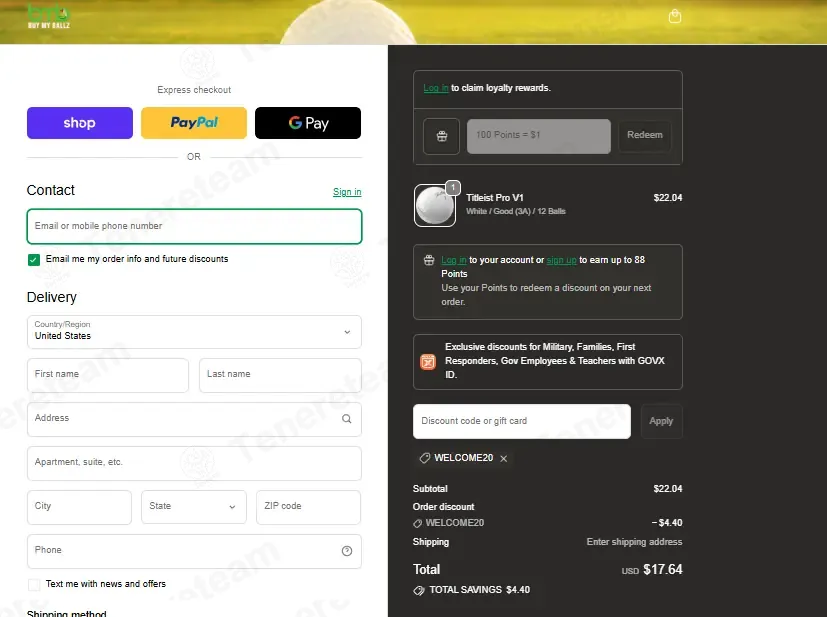
Task: Click the ZIP code field
Action: [x=309, y=507]
